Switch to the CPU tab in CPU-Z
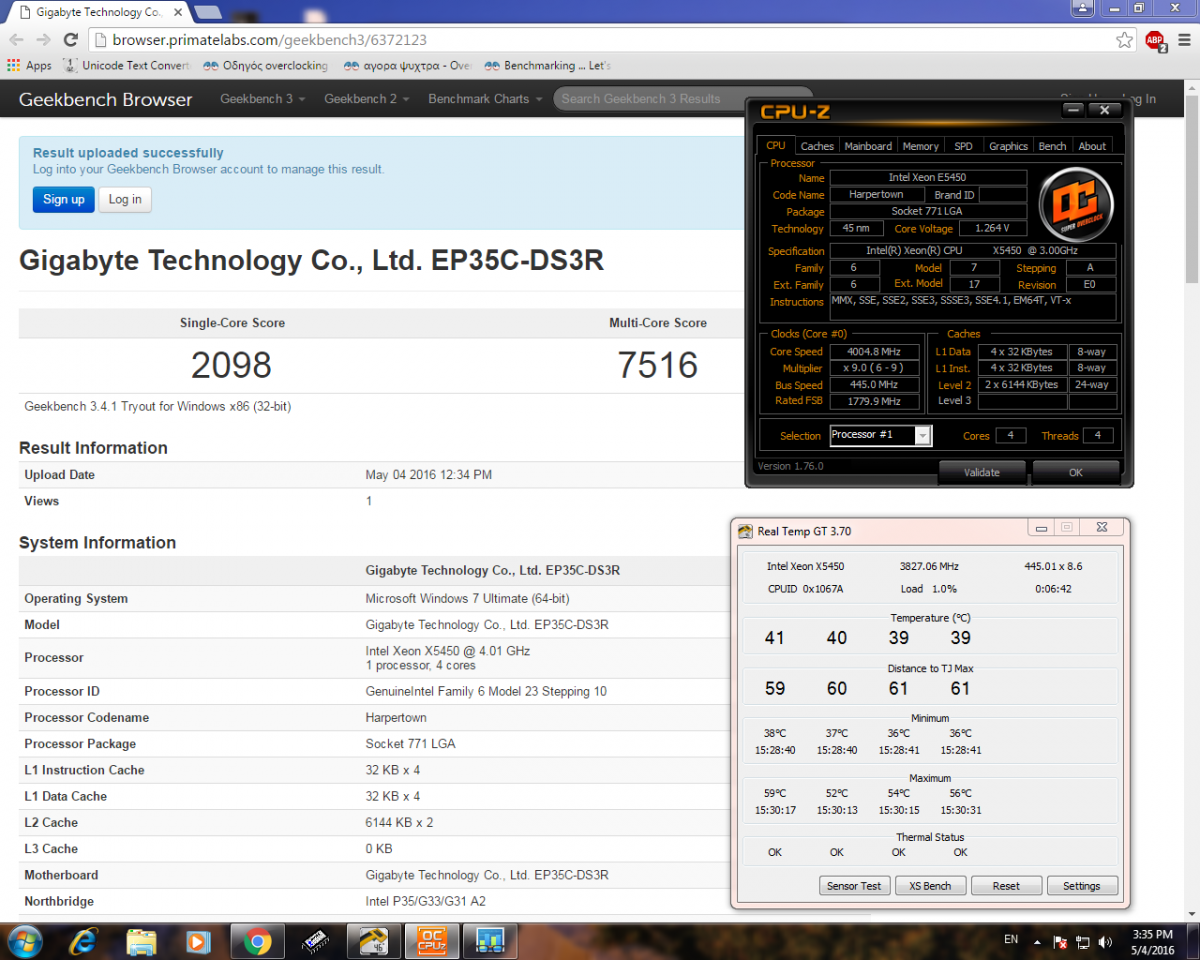Screen dimensions: 1200x960 coord(775,146)
